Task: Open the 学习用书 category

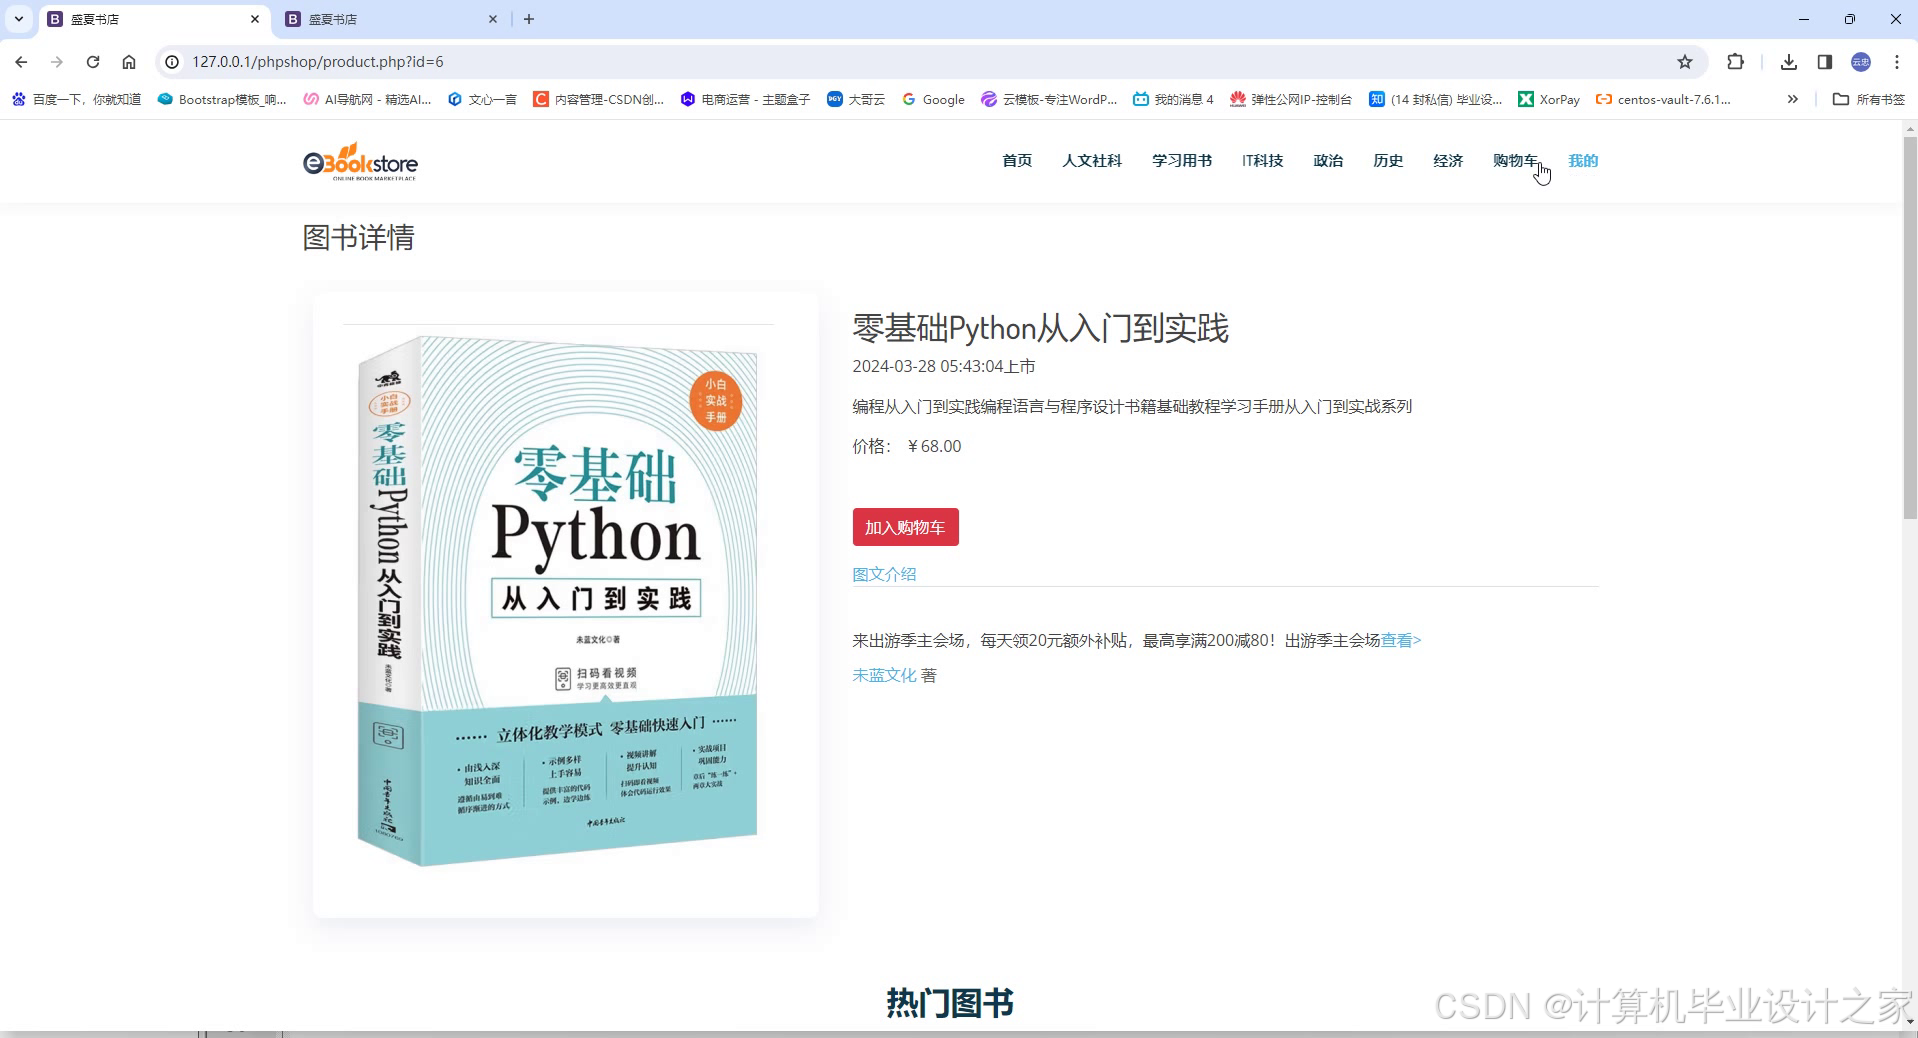Action: 1182,161
